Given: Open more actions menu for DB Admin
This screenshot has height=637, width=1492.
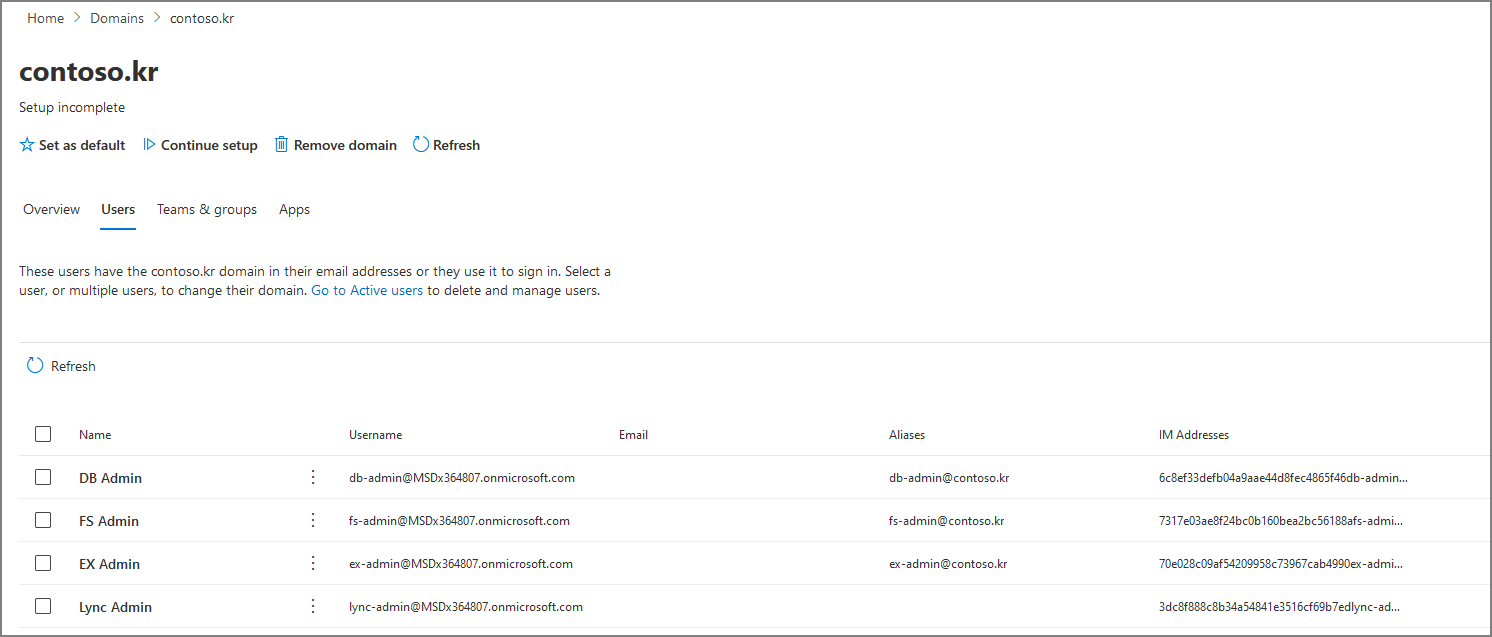Looking at the screenshot, I should 313,477.
